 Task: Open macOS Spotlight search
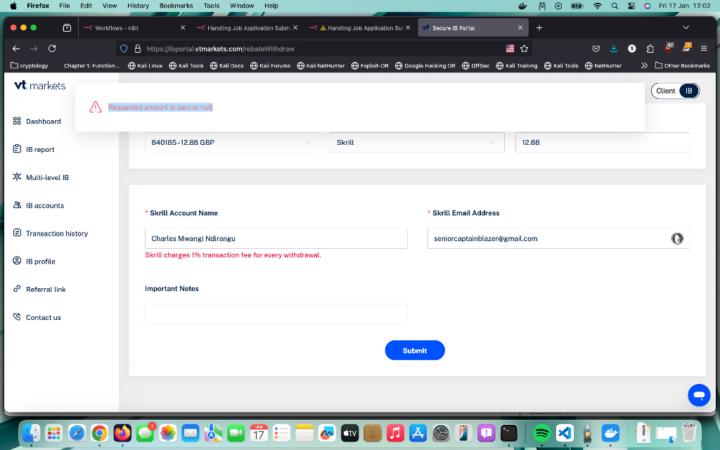pyautogui.click(x=614, y=6)
